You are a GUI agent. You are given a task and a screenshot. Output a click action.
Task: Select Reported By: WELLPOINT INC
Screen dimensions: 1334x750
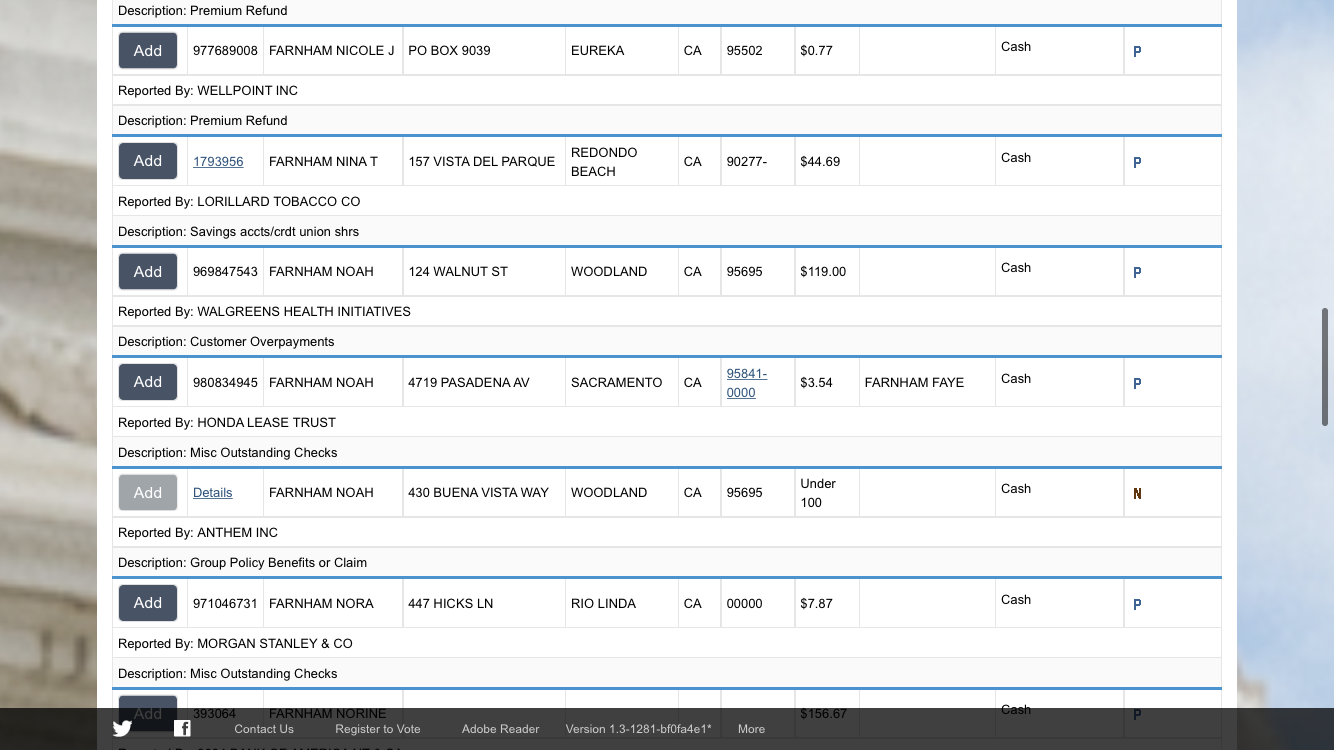(x=208, y=90)
